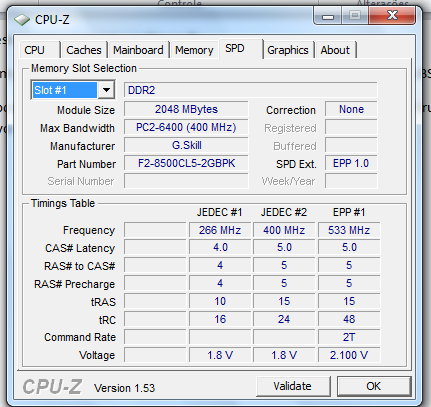Click the empty Buffered field
The image size is (431, 407).
click(351, 145)
